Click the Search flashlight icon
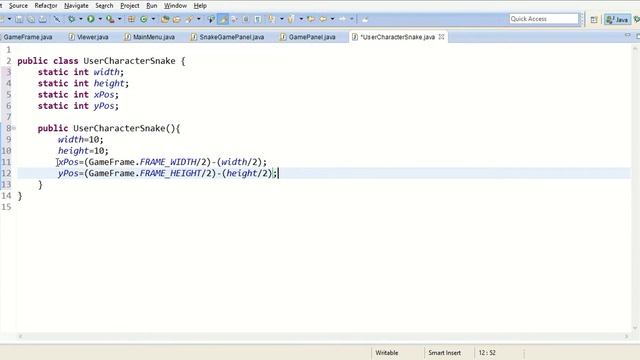Image resolution: width=640 pixels, height=360 pixels. pos(189,19)
